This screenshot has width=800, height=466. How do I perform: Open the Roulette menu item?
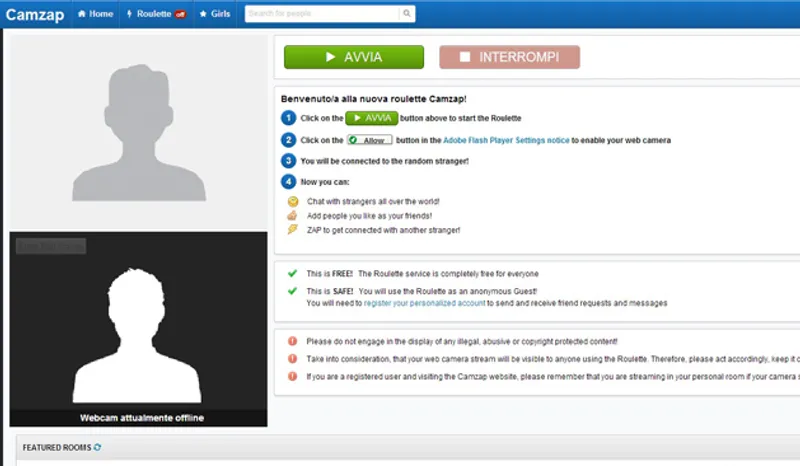coord(156,14)
